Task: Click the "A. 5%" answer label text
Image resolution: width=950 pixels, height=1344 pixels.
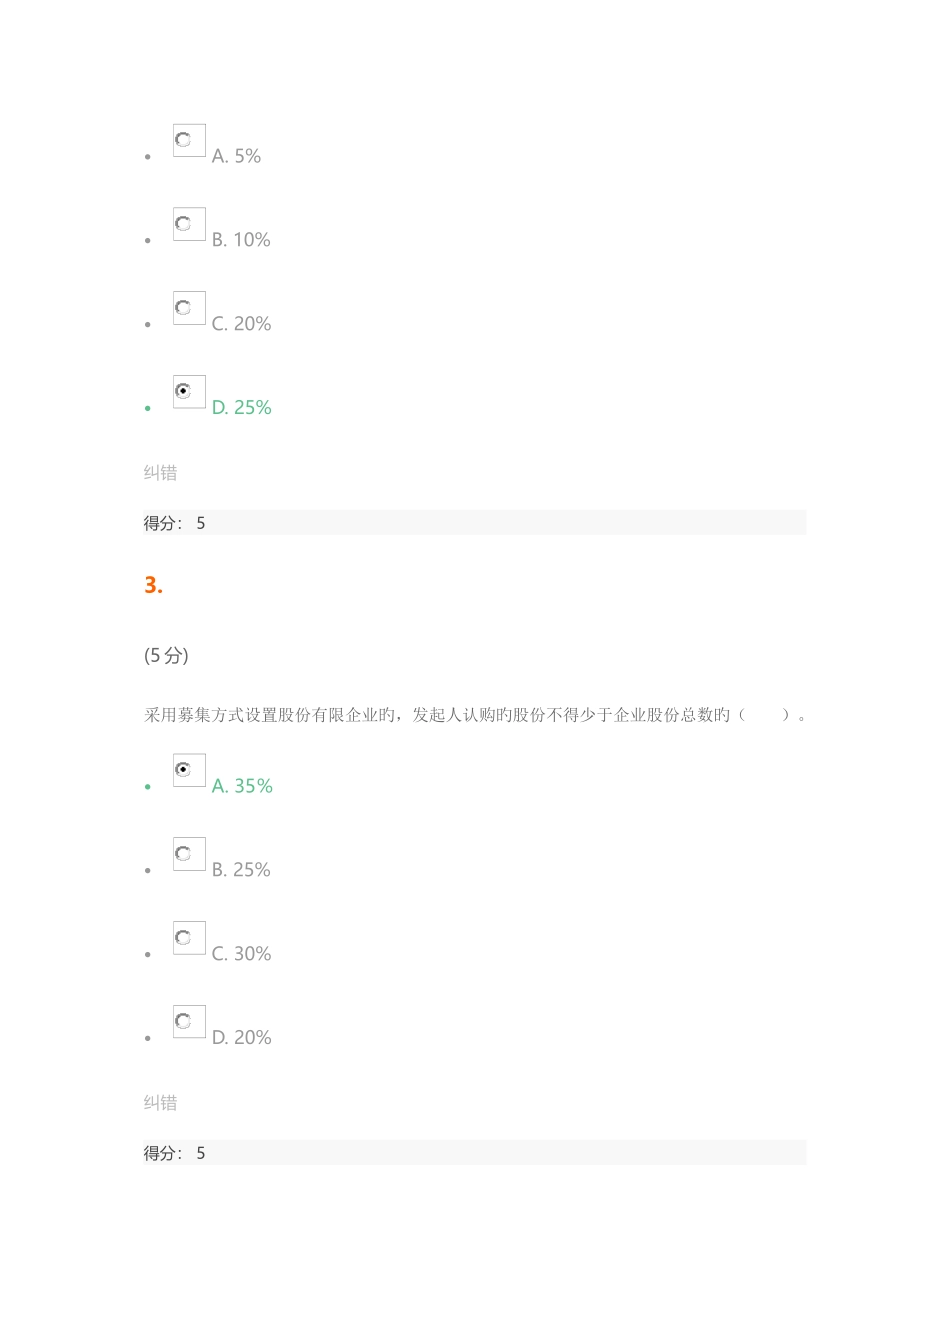Action: pos(236,156)
